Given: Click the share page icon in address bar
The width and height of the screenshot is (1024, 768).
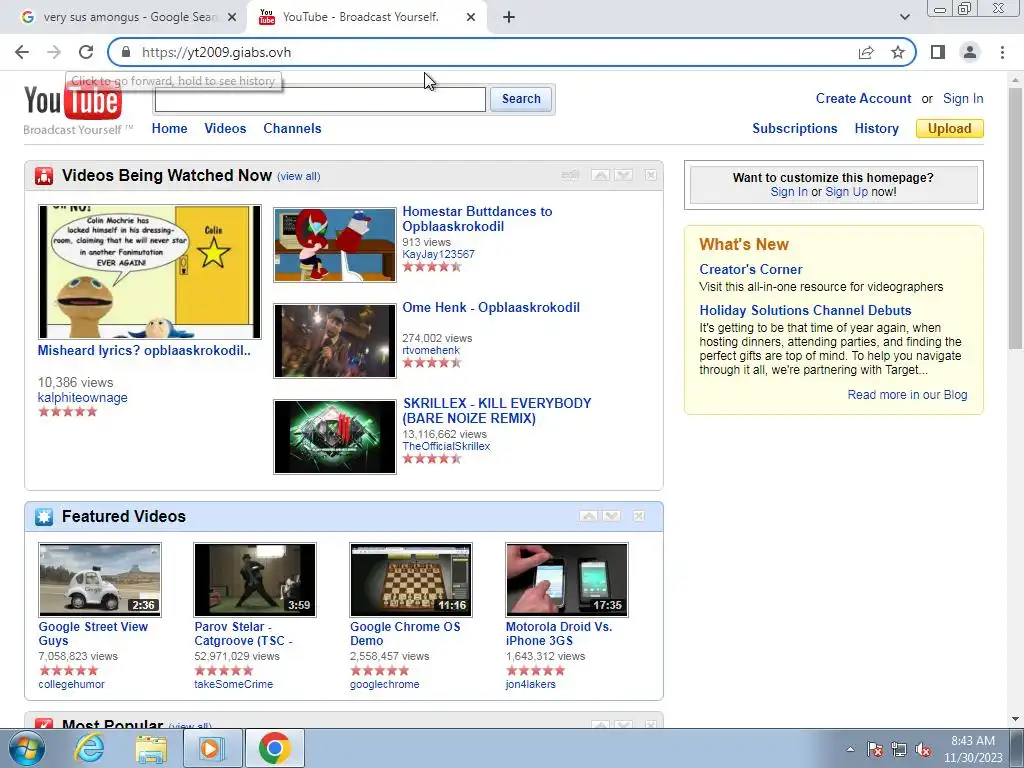Looking at the screenshot, I should pos(866,52).
